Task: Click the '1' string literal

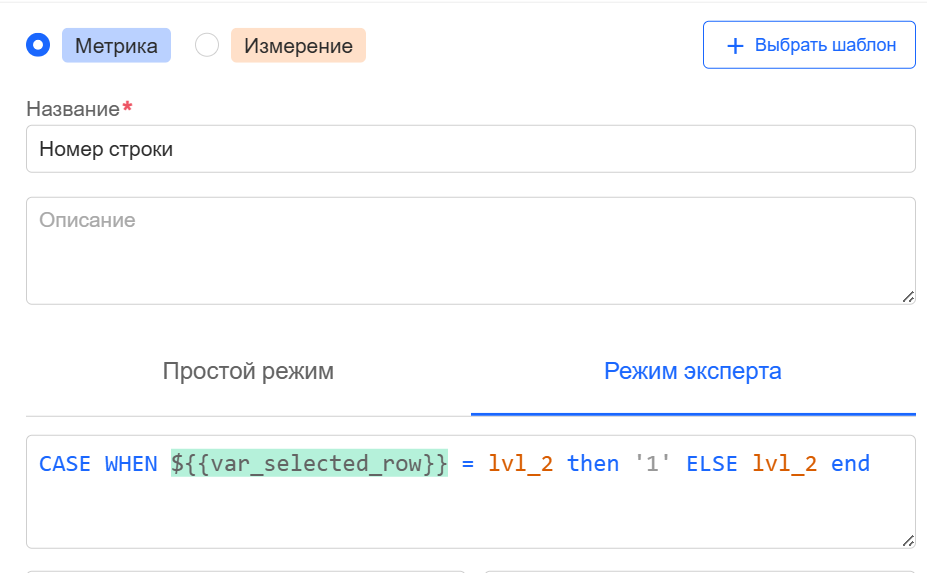Action: pyautogui.click(x=653, y=464)
